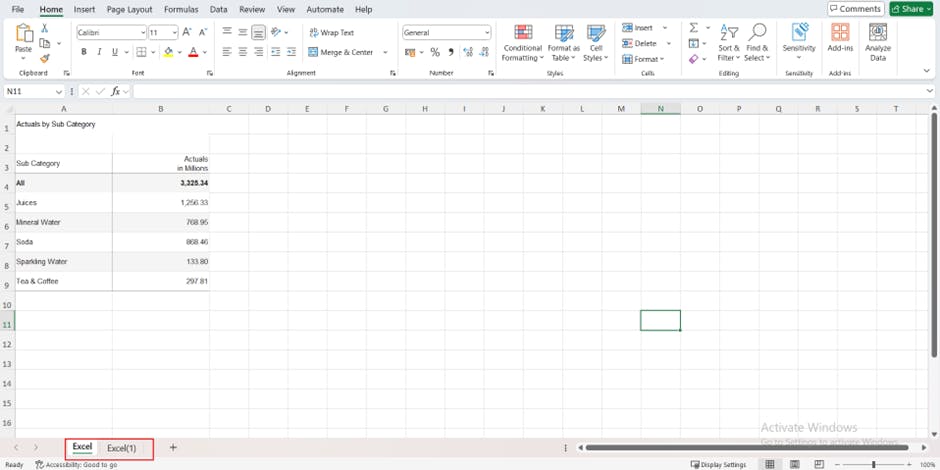Select the Excel(1) sheet tab
Screen dimensions: 940x470
coord(122,448)
